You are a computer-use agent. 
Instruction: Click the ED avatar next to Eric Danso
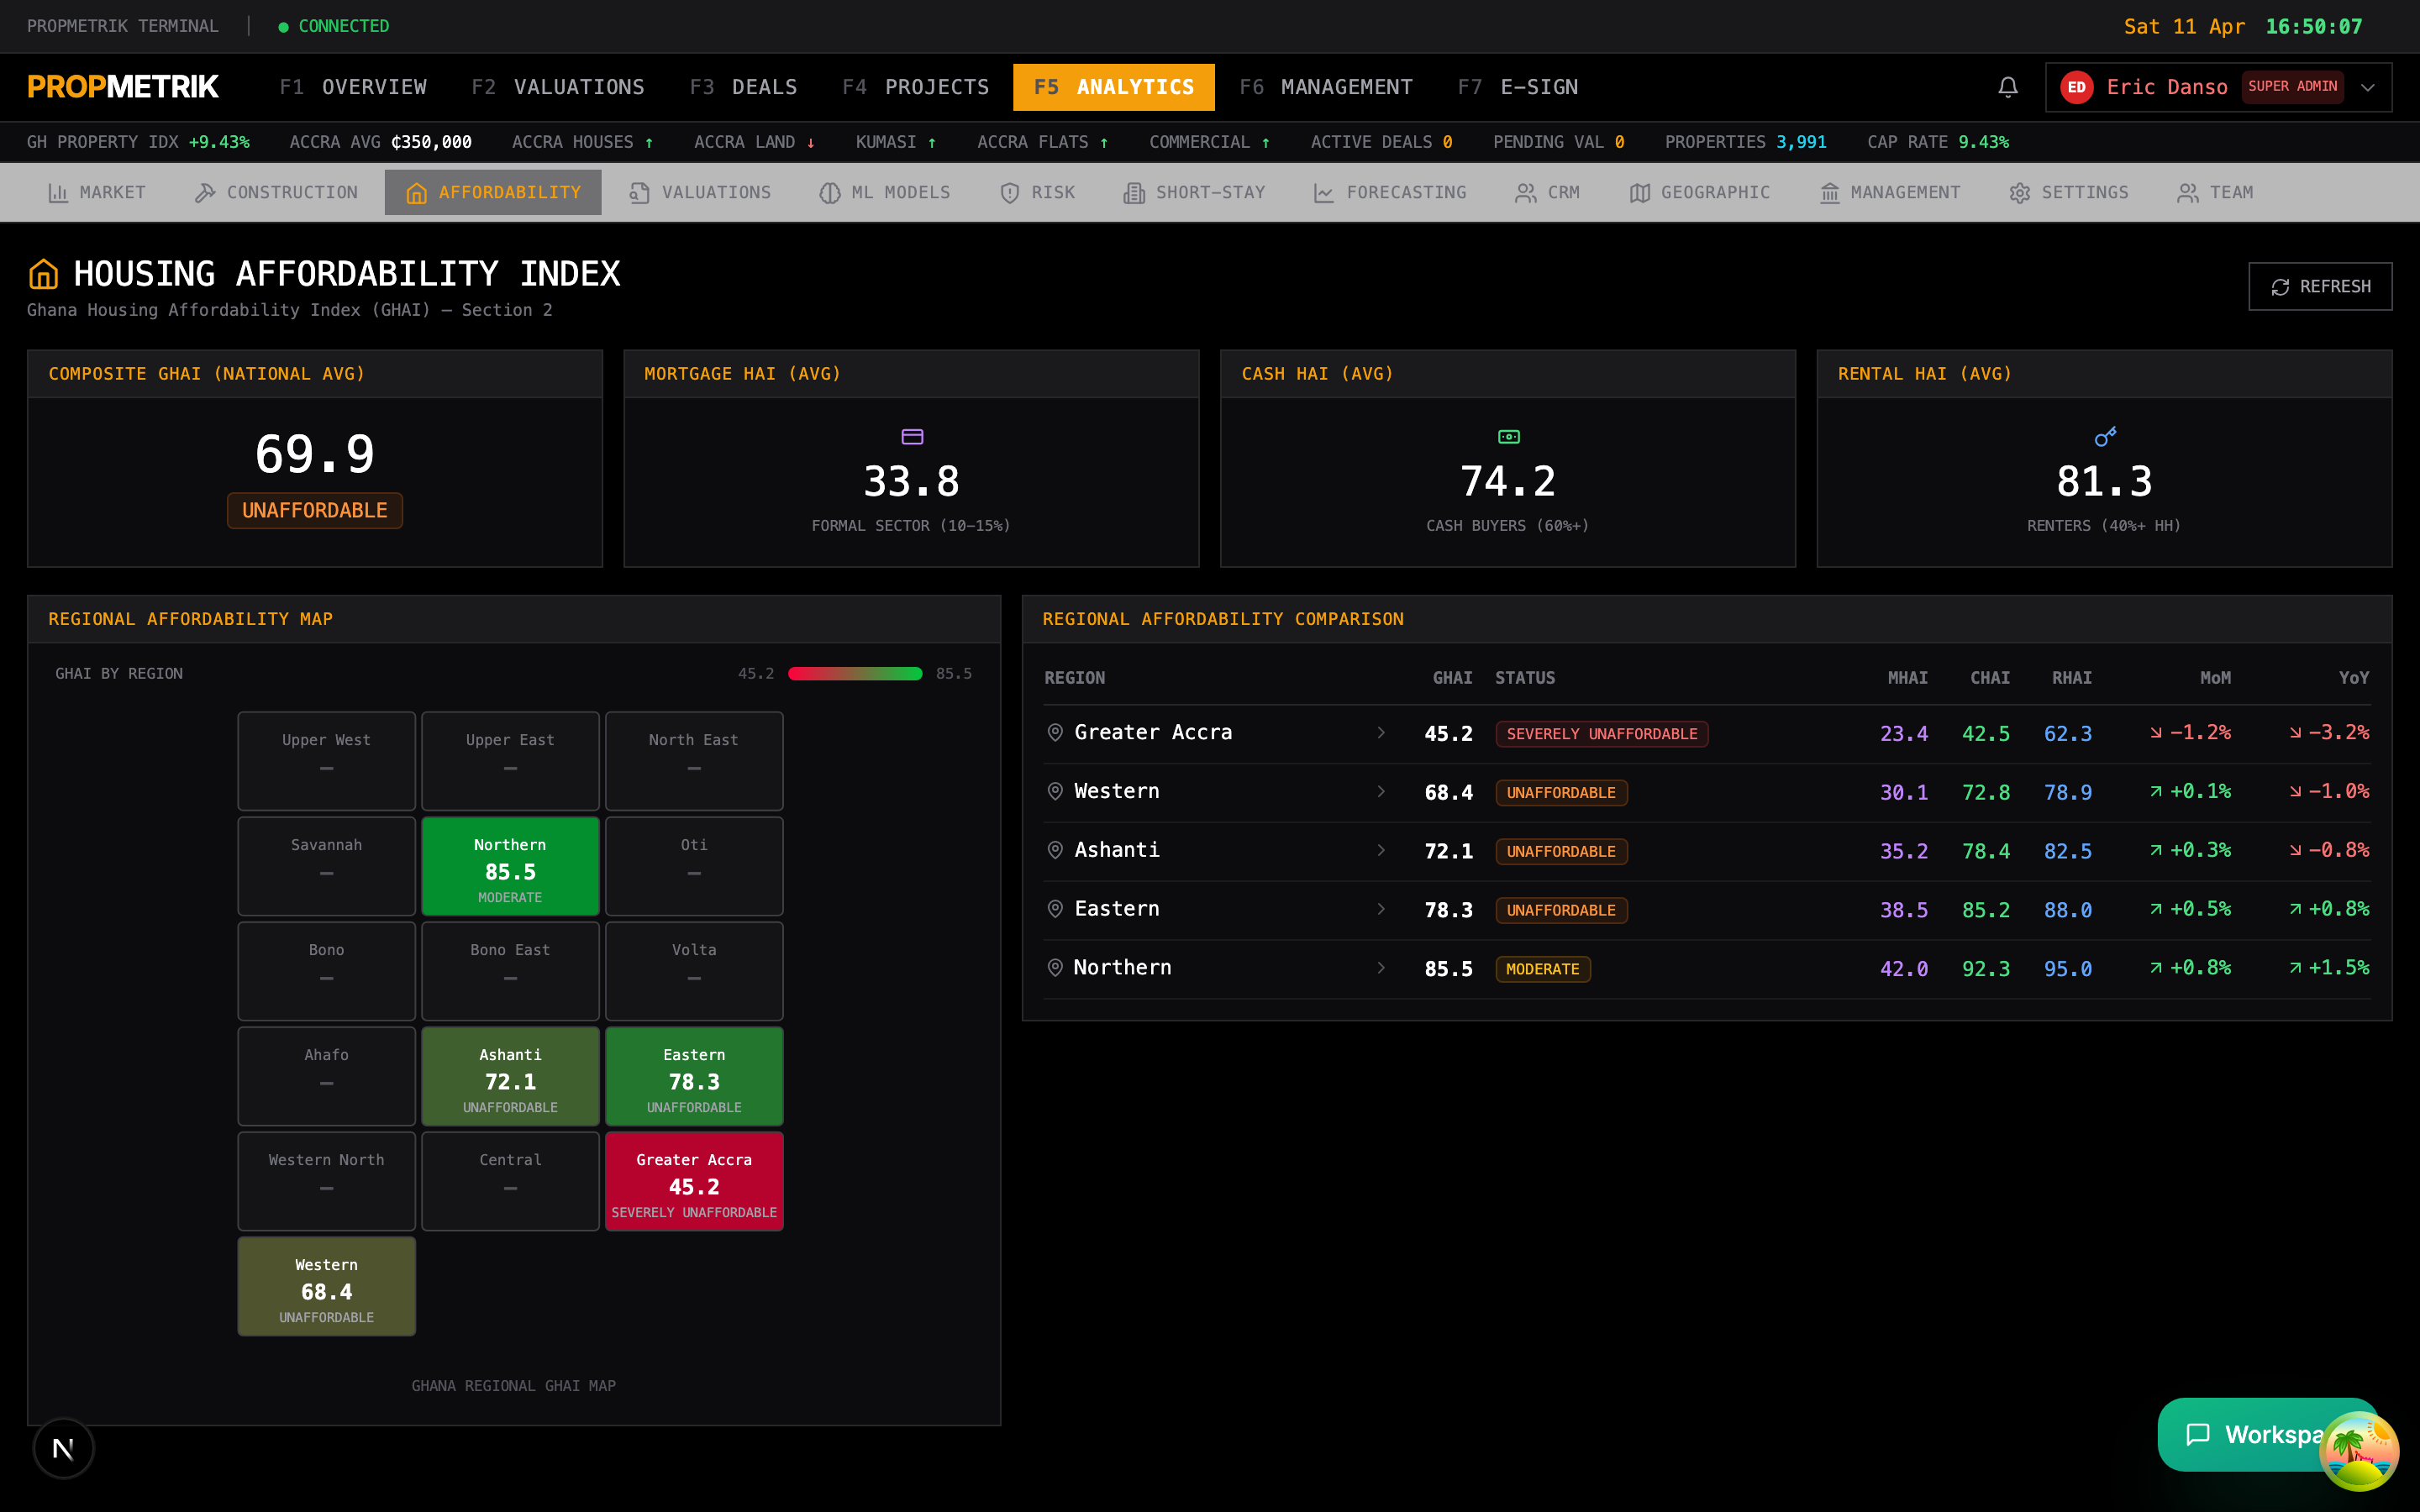2076,87
